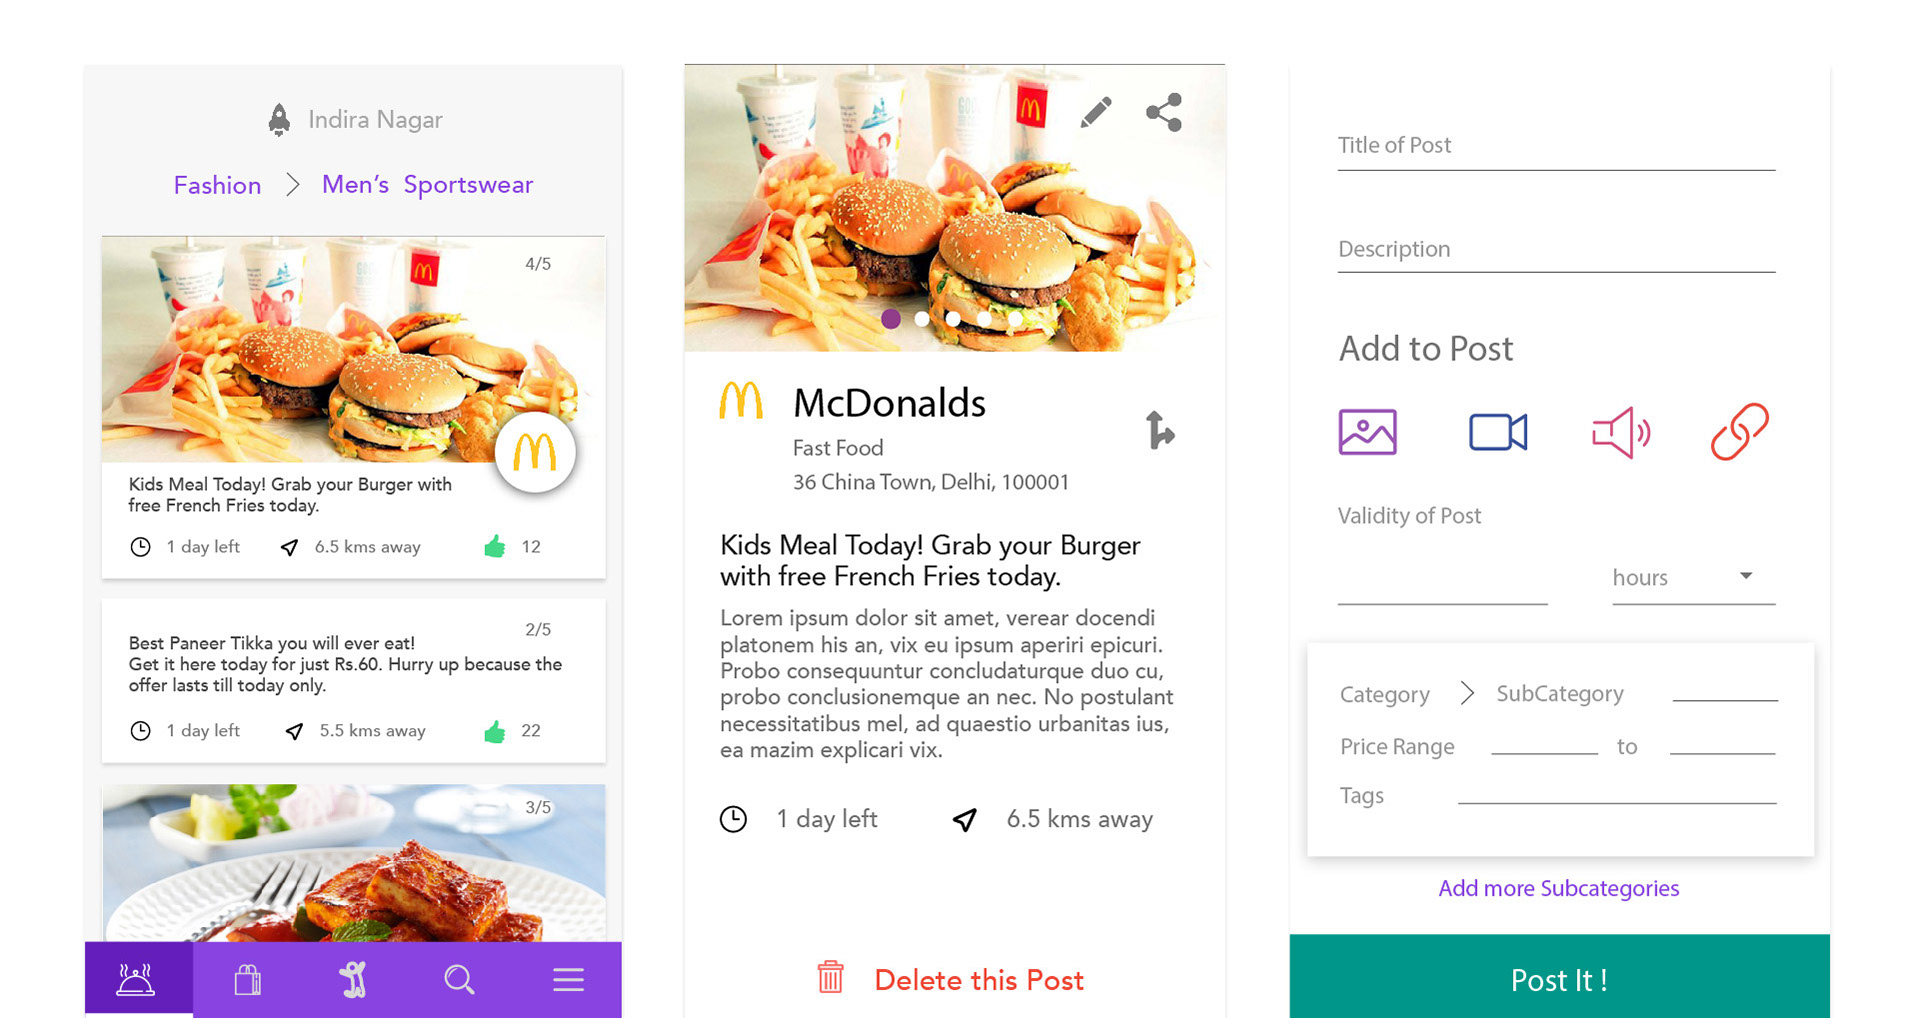Click the Title of Post field
The image size is (1920, 1018).
[1556, 146]
